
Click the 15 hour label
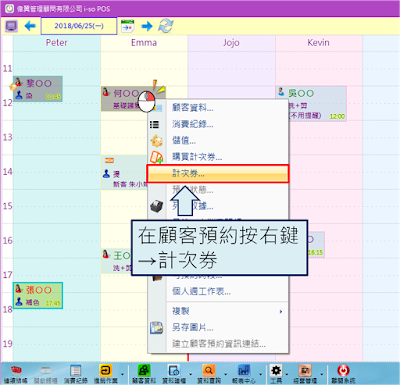(x=7, y=206)
